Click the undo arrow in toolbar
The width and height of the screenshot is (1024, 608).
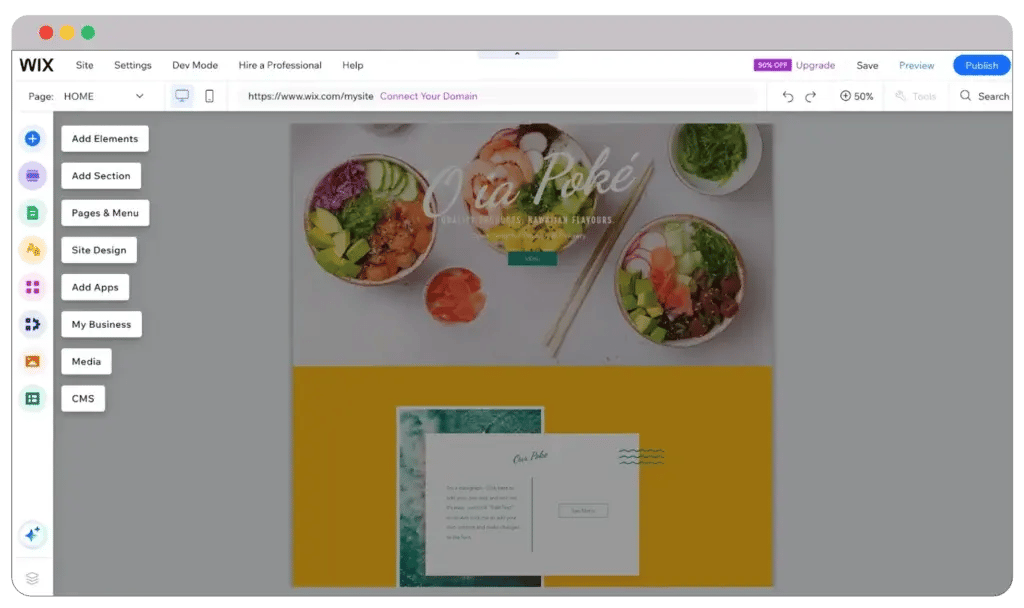[788, 96]
